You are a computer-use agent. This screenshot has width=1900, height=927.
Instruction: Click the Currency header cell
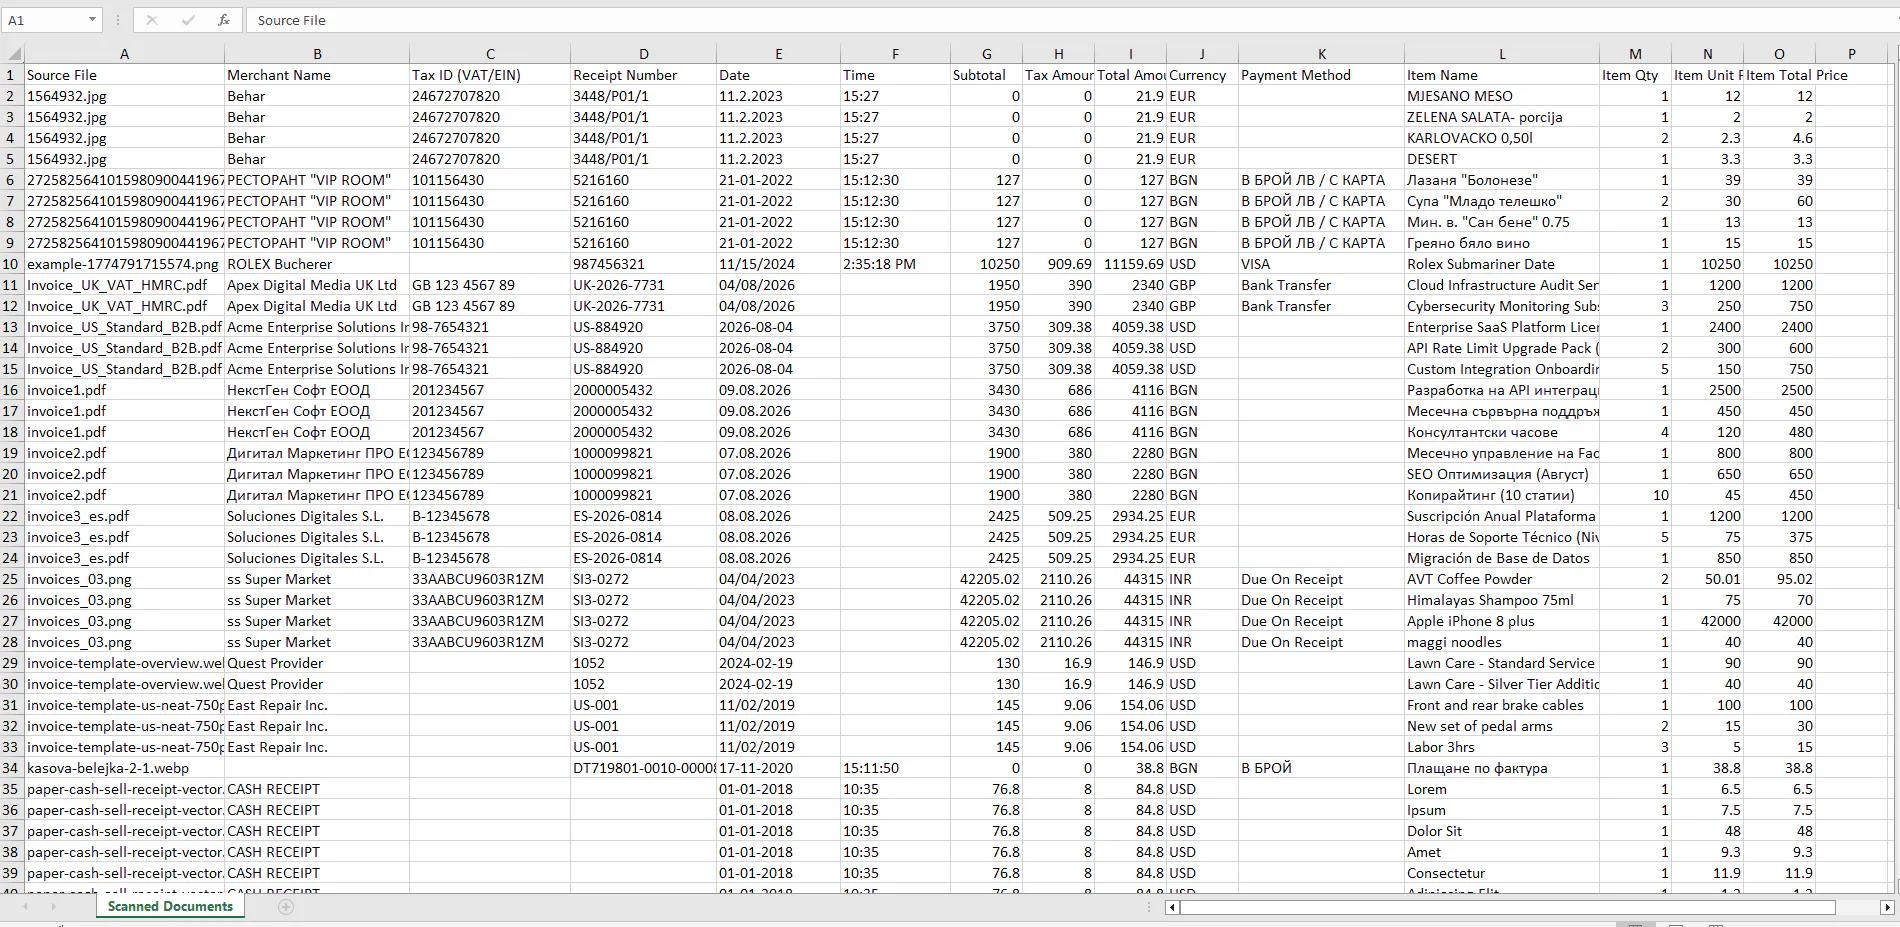click(x=1203, y=75)
